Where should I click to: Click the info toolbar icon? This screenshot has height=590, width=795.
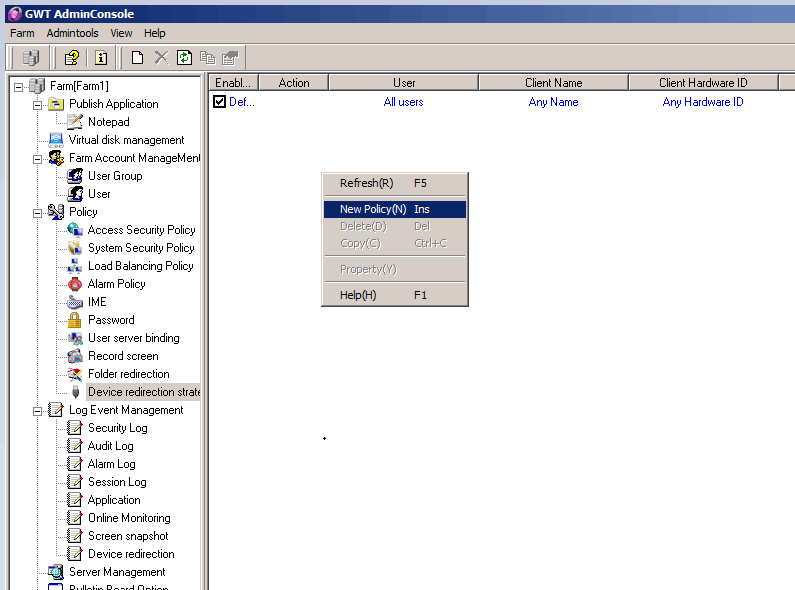[x=101, y=58]
